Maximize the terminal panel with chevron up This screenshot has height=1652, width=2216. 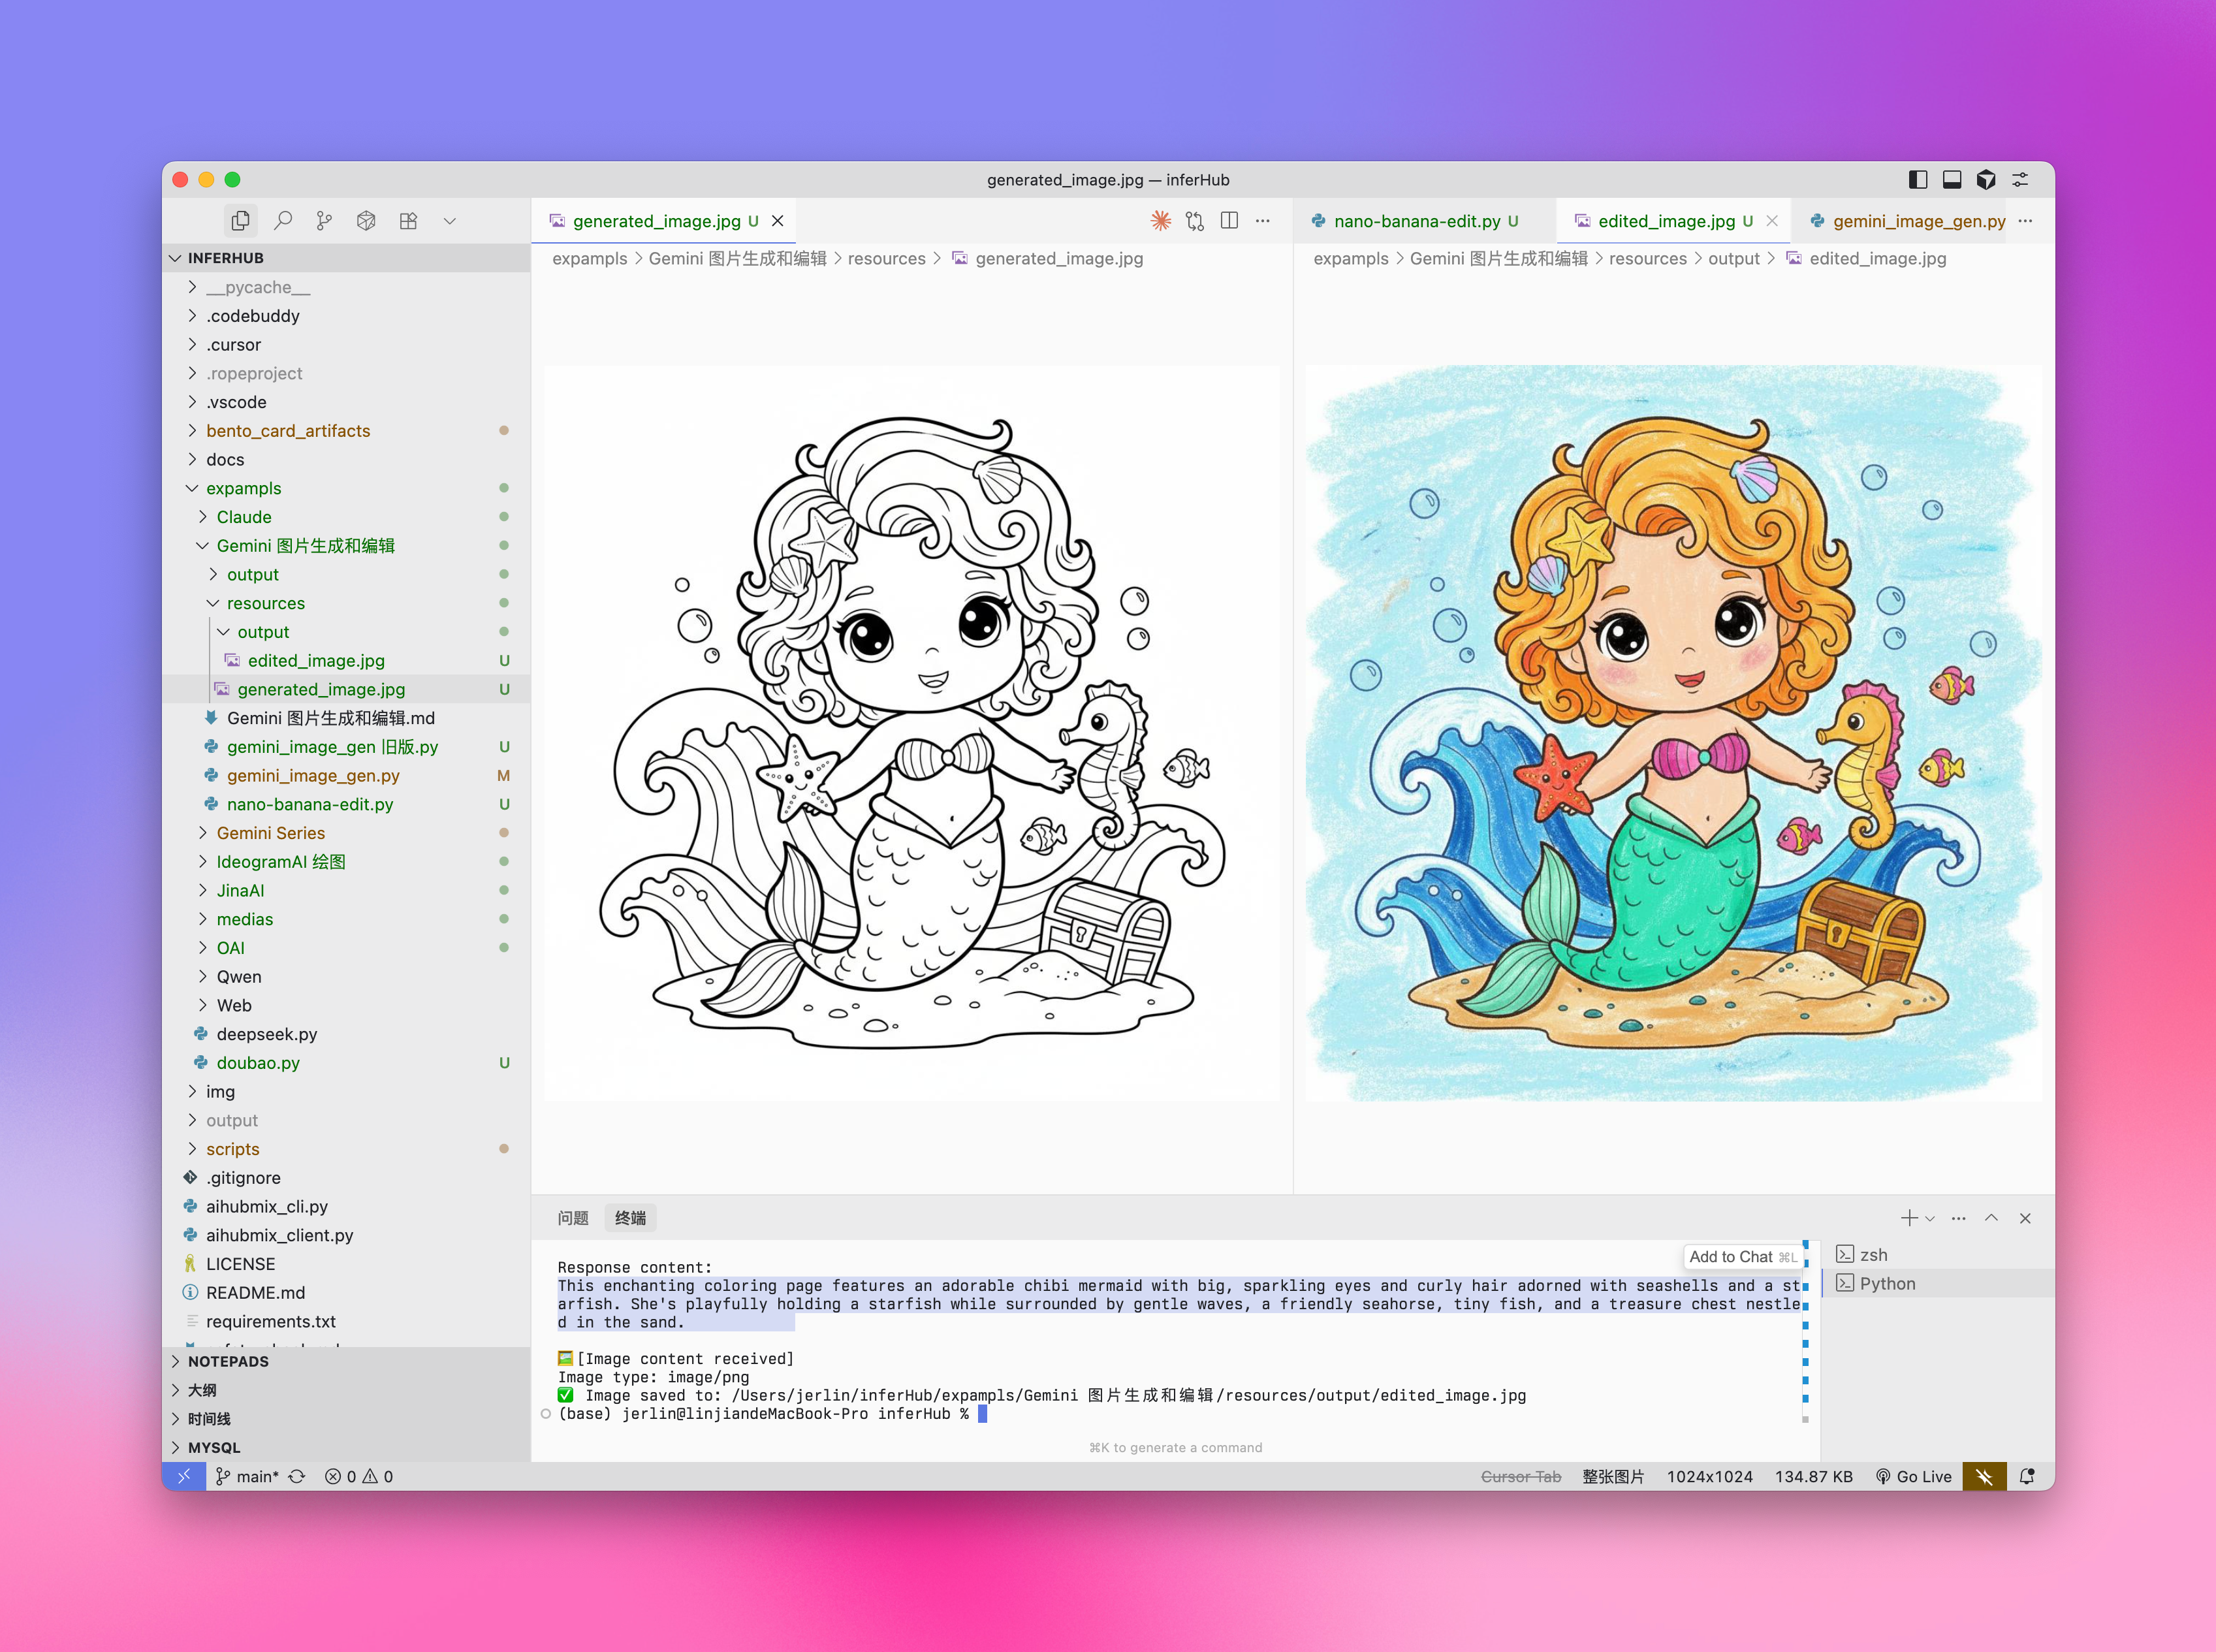tap(1991, 1218)
